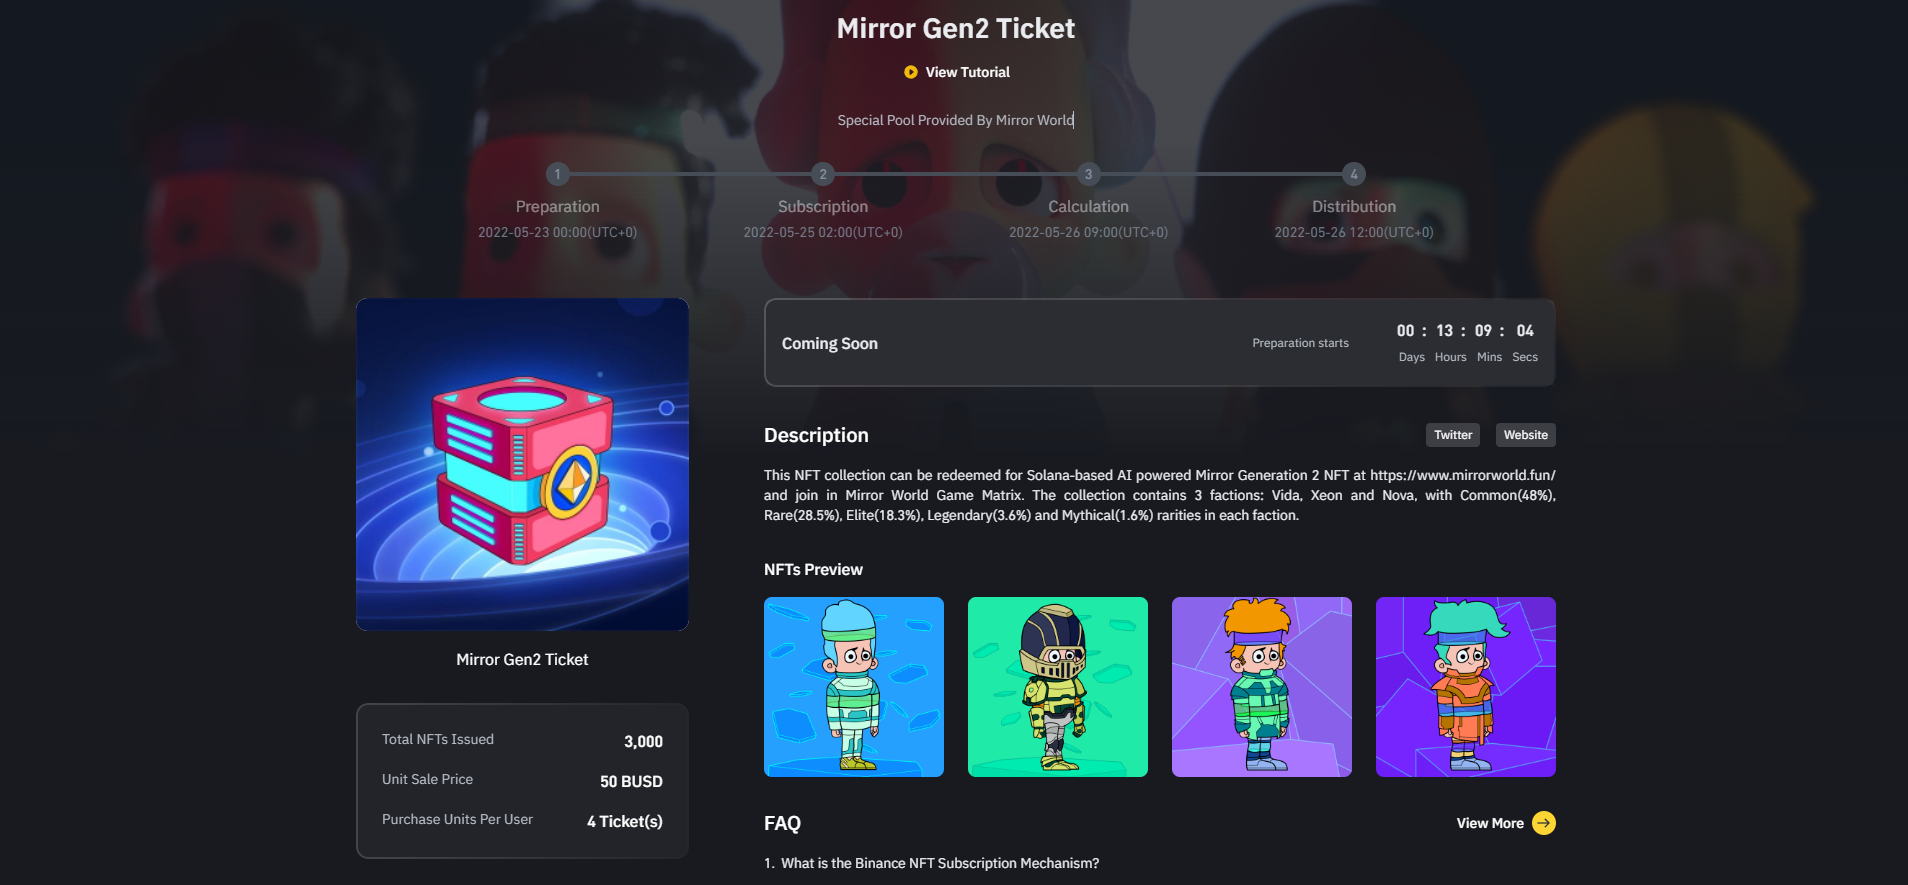This screenshot has height=885, width=1908.
Task: Click the Mirror Gen2 Ticket box image
Action: tap(522, 464)
